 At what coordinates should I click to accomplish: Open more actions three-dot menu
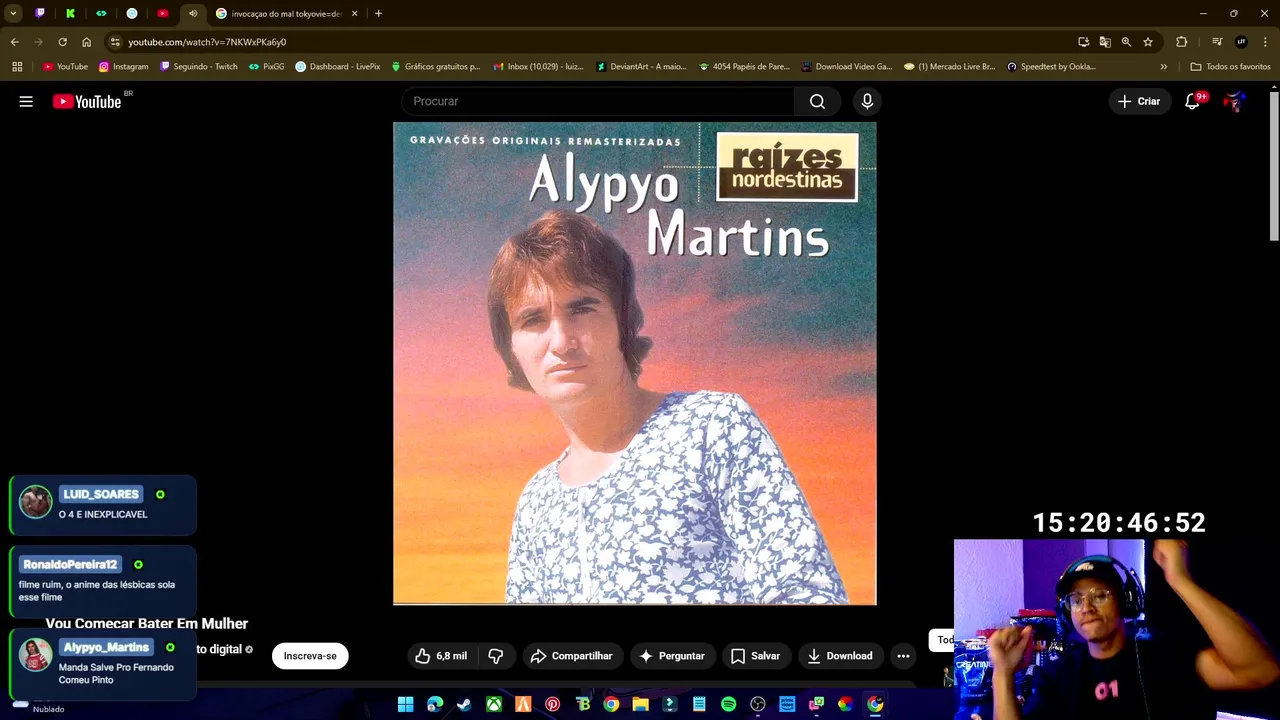[x=903, y=656]
